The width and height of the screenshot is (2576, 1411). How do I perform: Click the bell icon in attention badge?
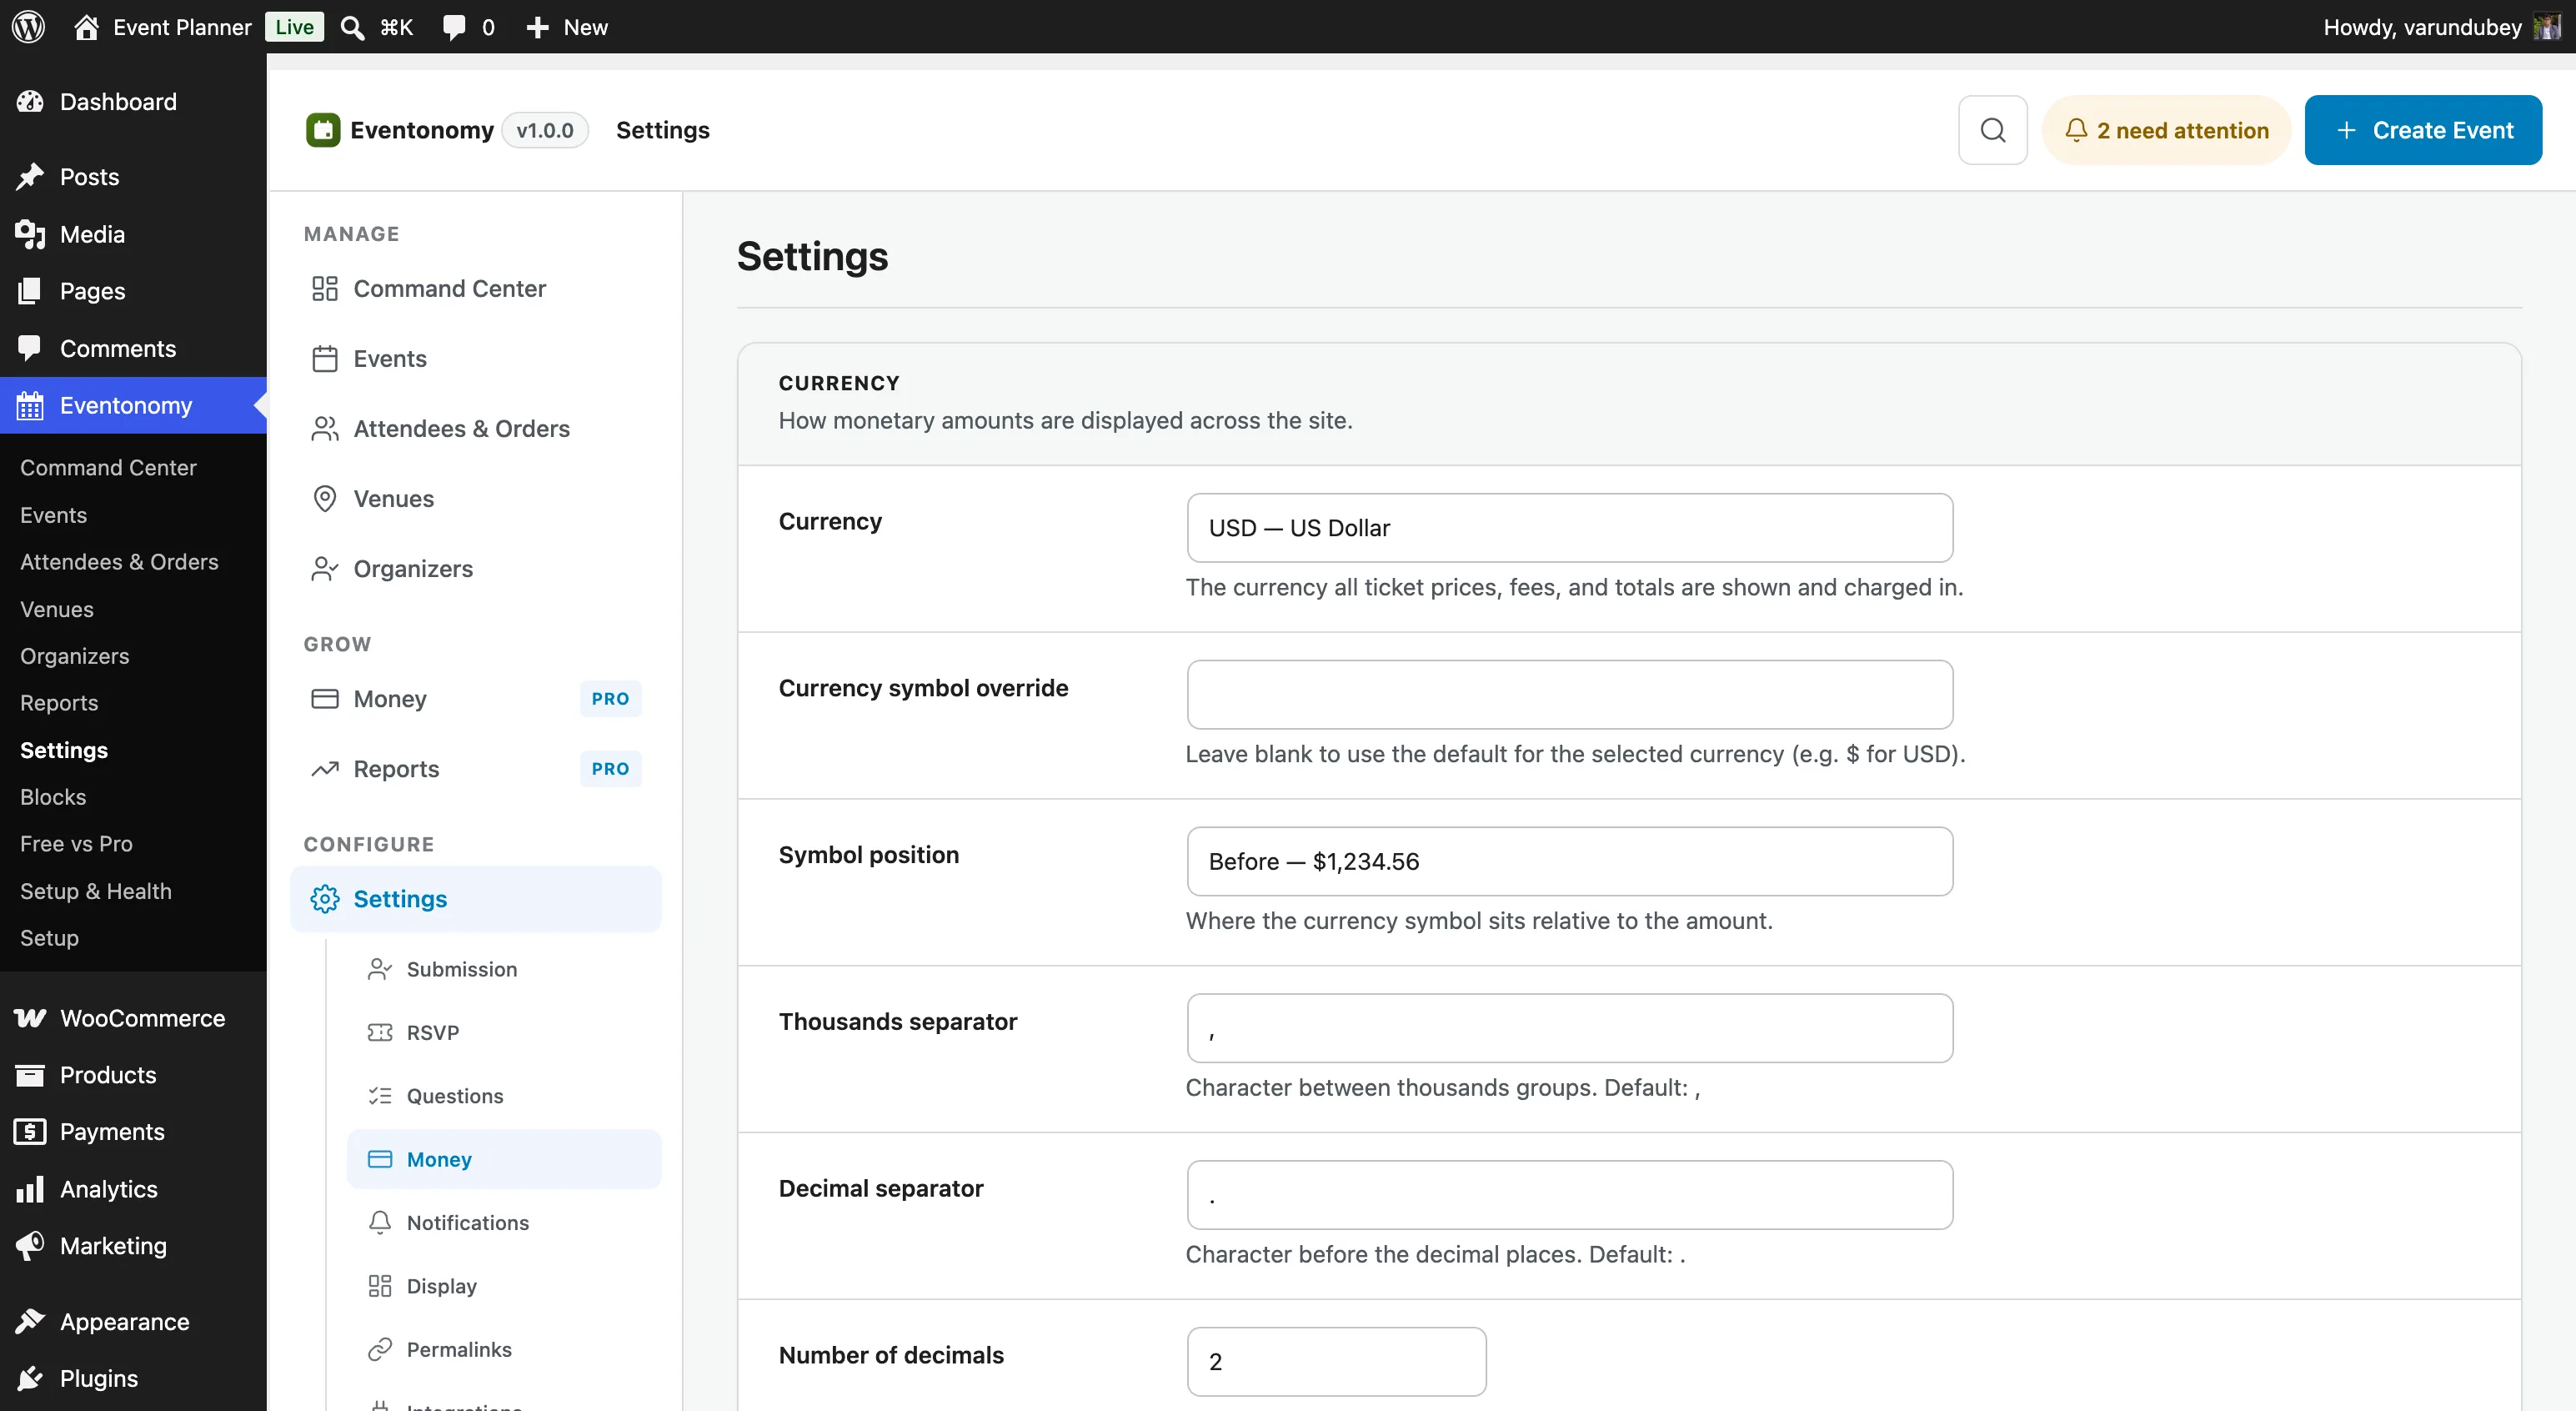(x=2076, y=130)
